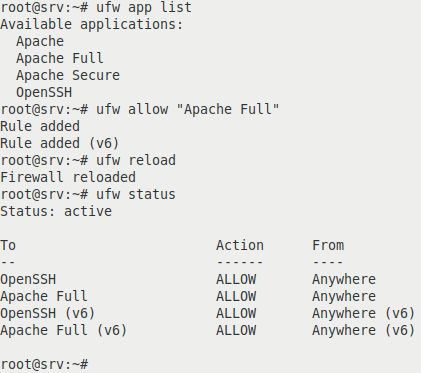The height and width of the screenshot is (373, 421).
Task: Click 'Anywhere' in the OpenSSH row
Action: pos(344,279)
